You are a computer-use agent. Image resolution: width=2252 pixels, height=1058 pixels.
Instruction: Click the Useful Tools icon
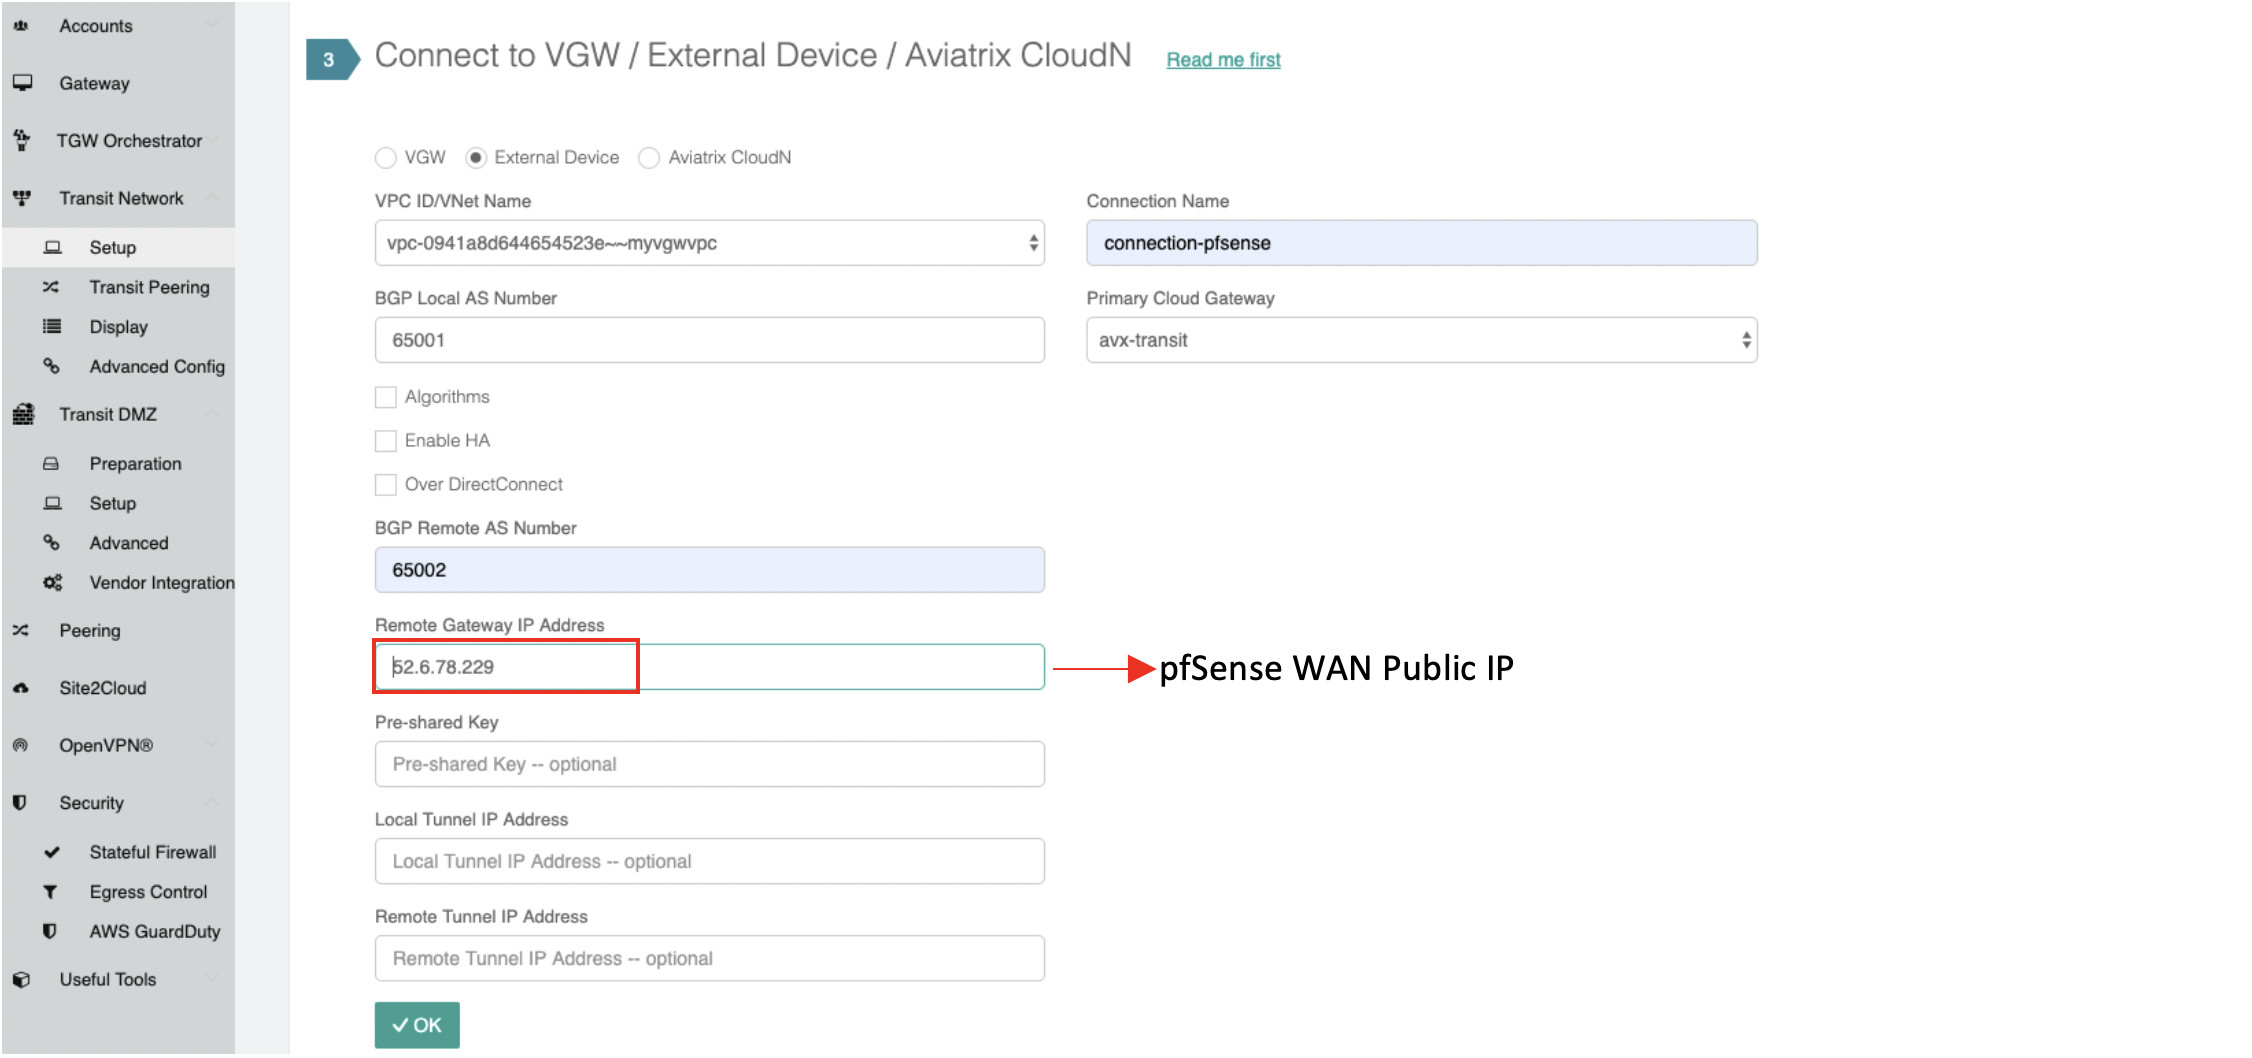click(22, 980)
